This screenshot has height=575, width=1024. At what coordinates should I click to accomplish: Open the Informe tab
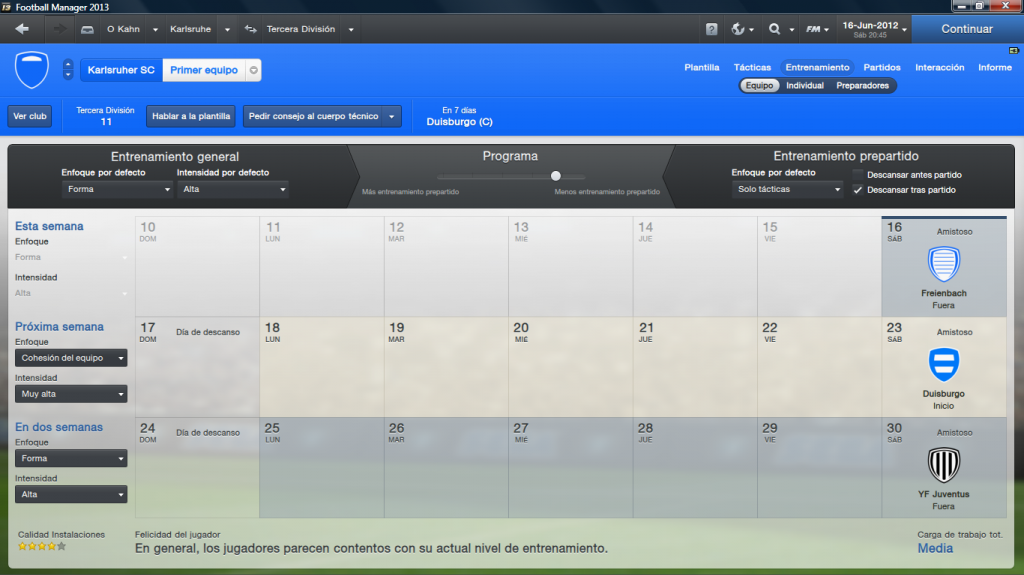click(x=995, y=67)
